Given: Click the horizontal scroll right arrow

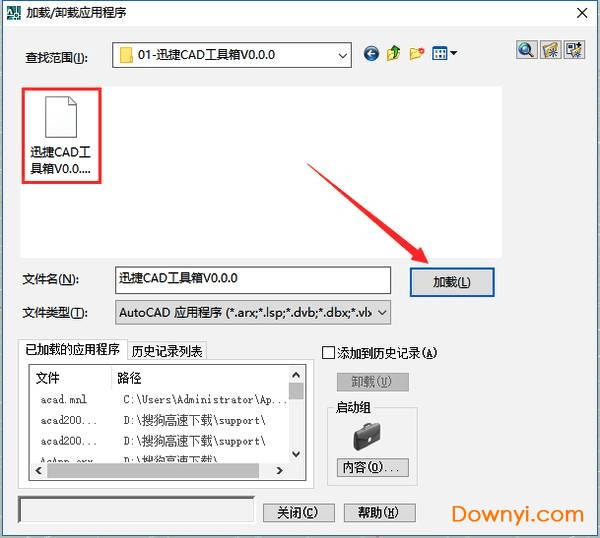Looking at the screenshot, I should tap(280, 470).
